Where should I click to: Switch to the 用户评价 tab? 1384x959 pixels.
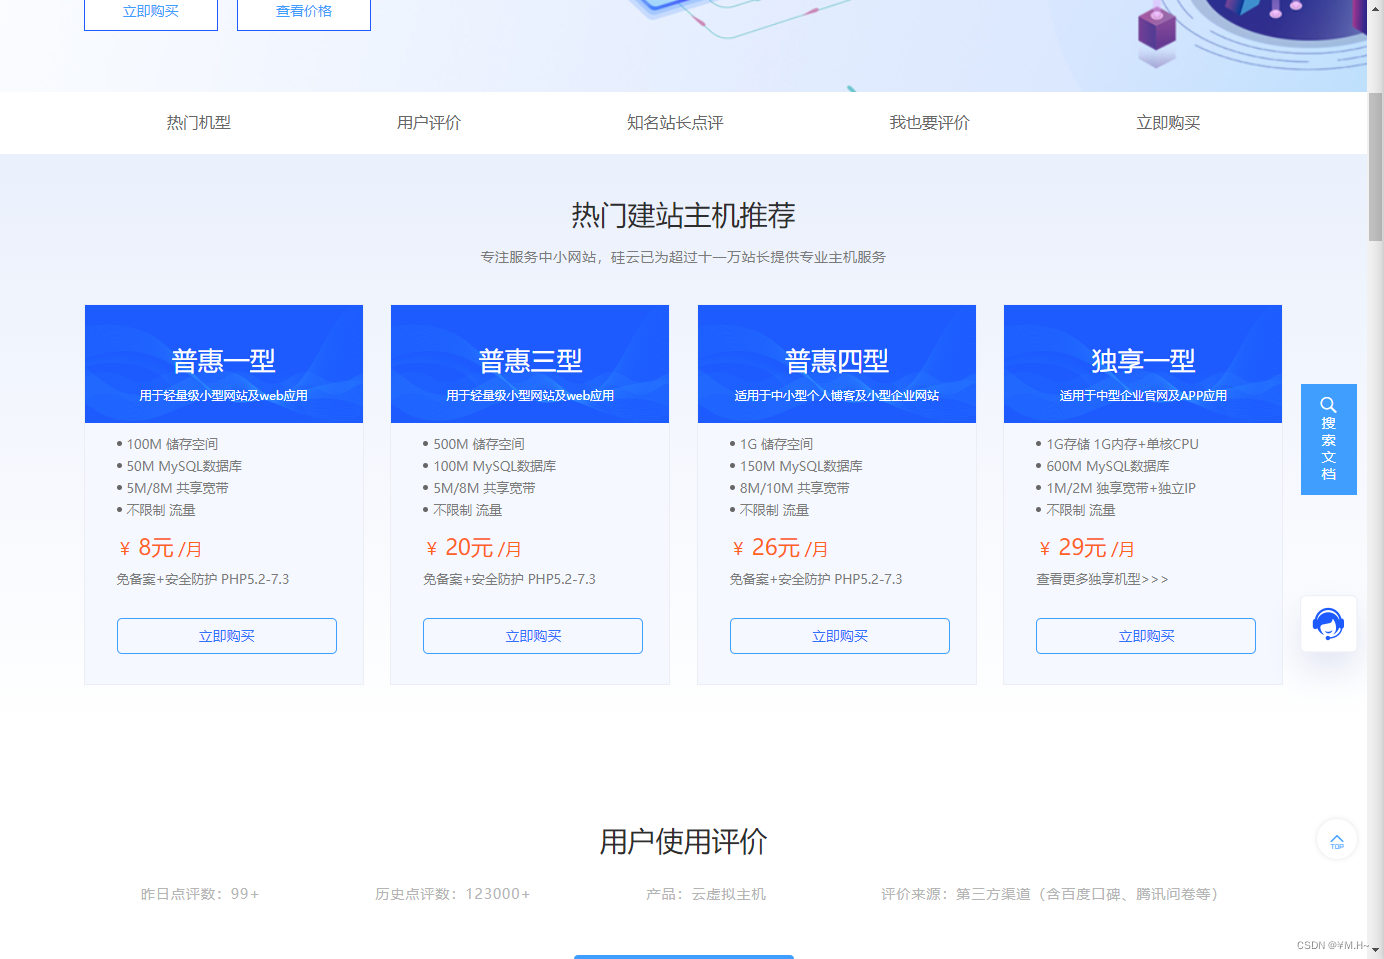429,123
